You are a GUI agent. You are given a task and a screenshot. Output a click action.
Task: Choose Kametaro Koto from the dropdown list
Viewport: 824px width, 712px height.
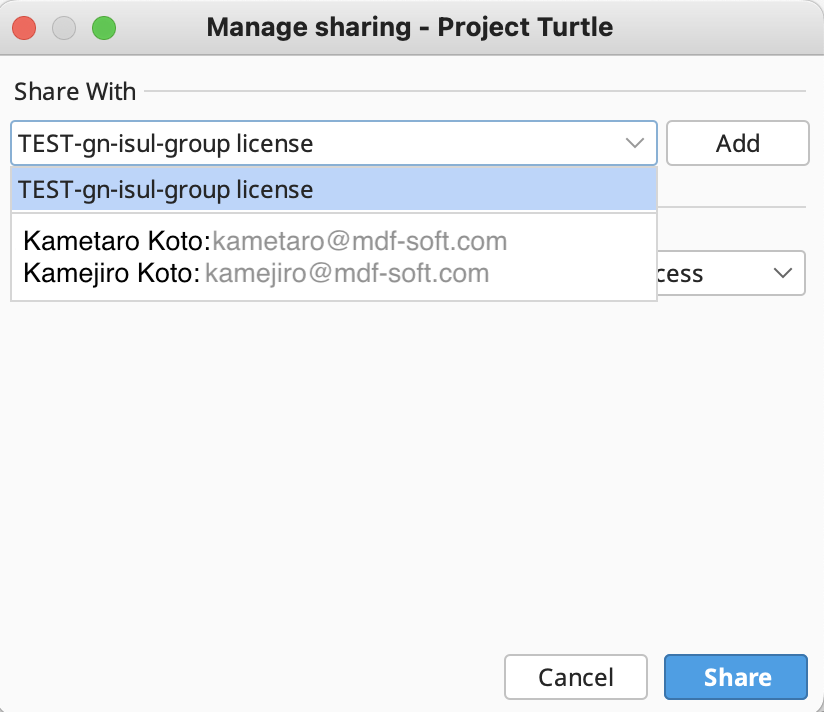coord(115,241)
